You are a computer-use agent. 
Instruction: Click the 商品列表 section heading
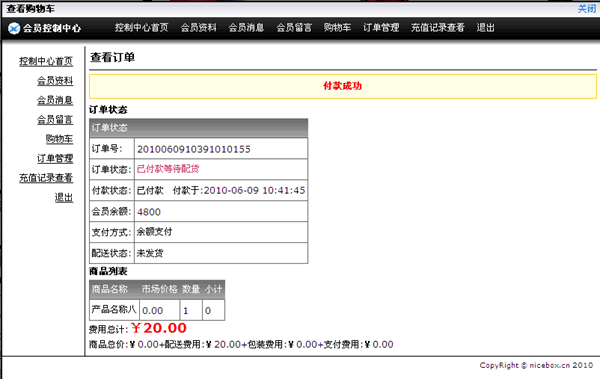point(108,271)
